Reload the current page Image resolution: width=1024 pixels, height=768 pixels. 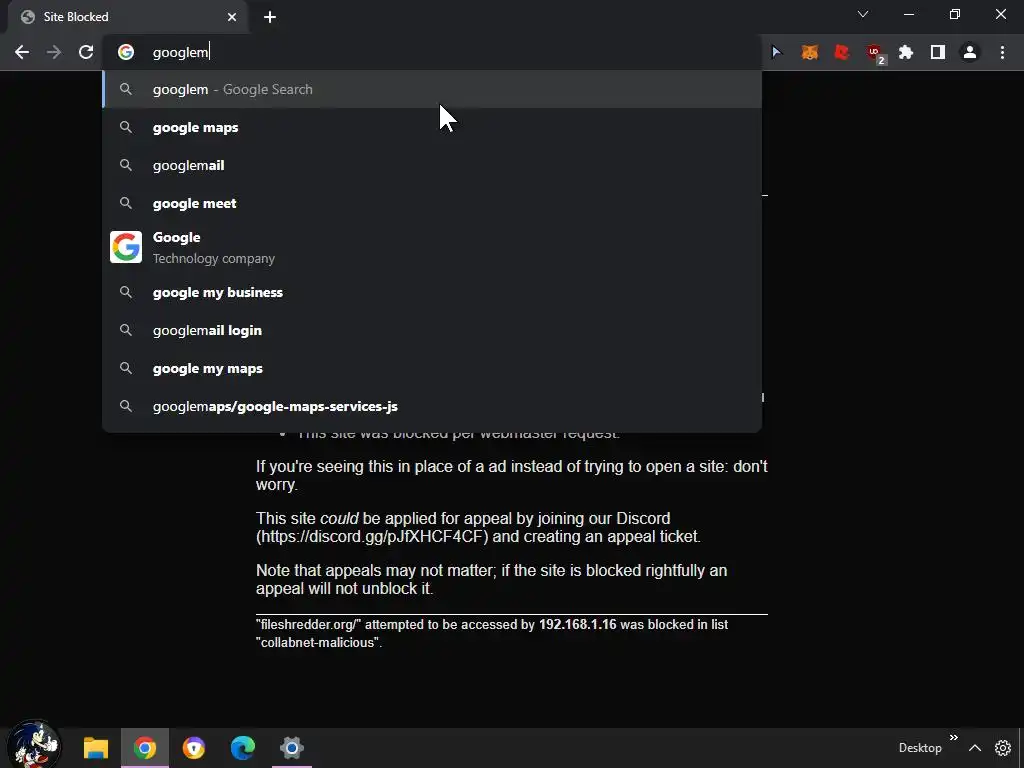pyautogui.click(x=86, y=52)
